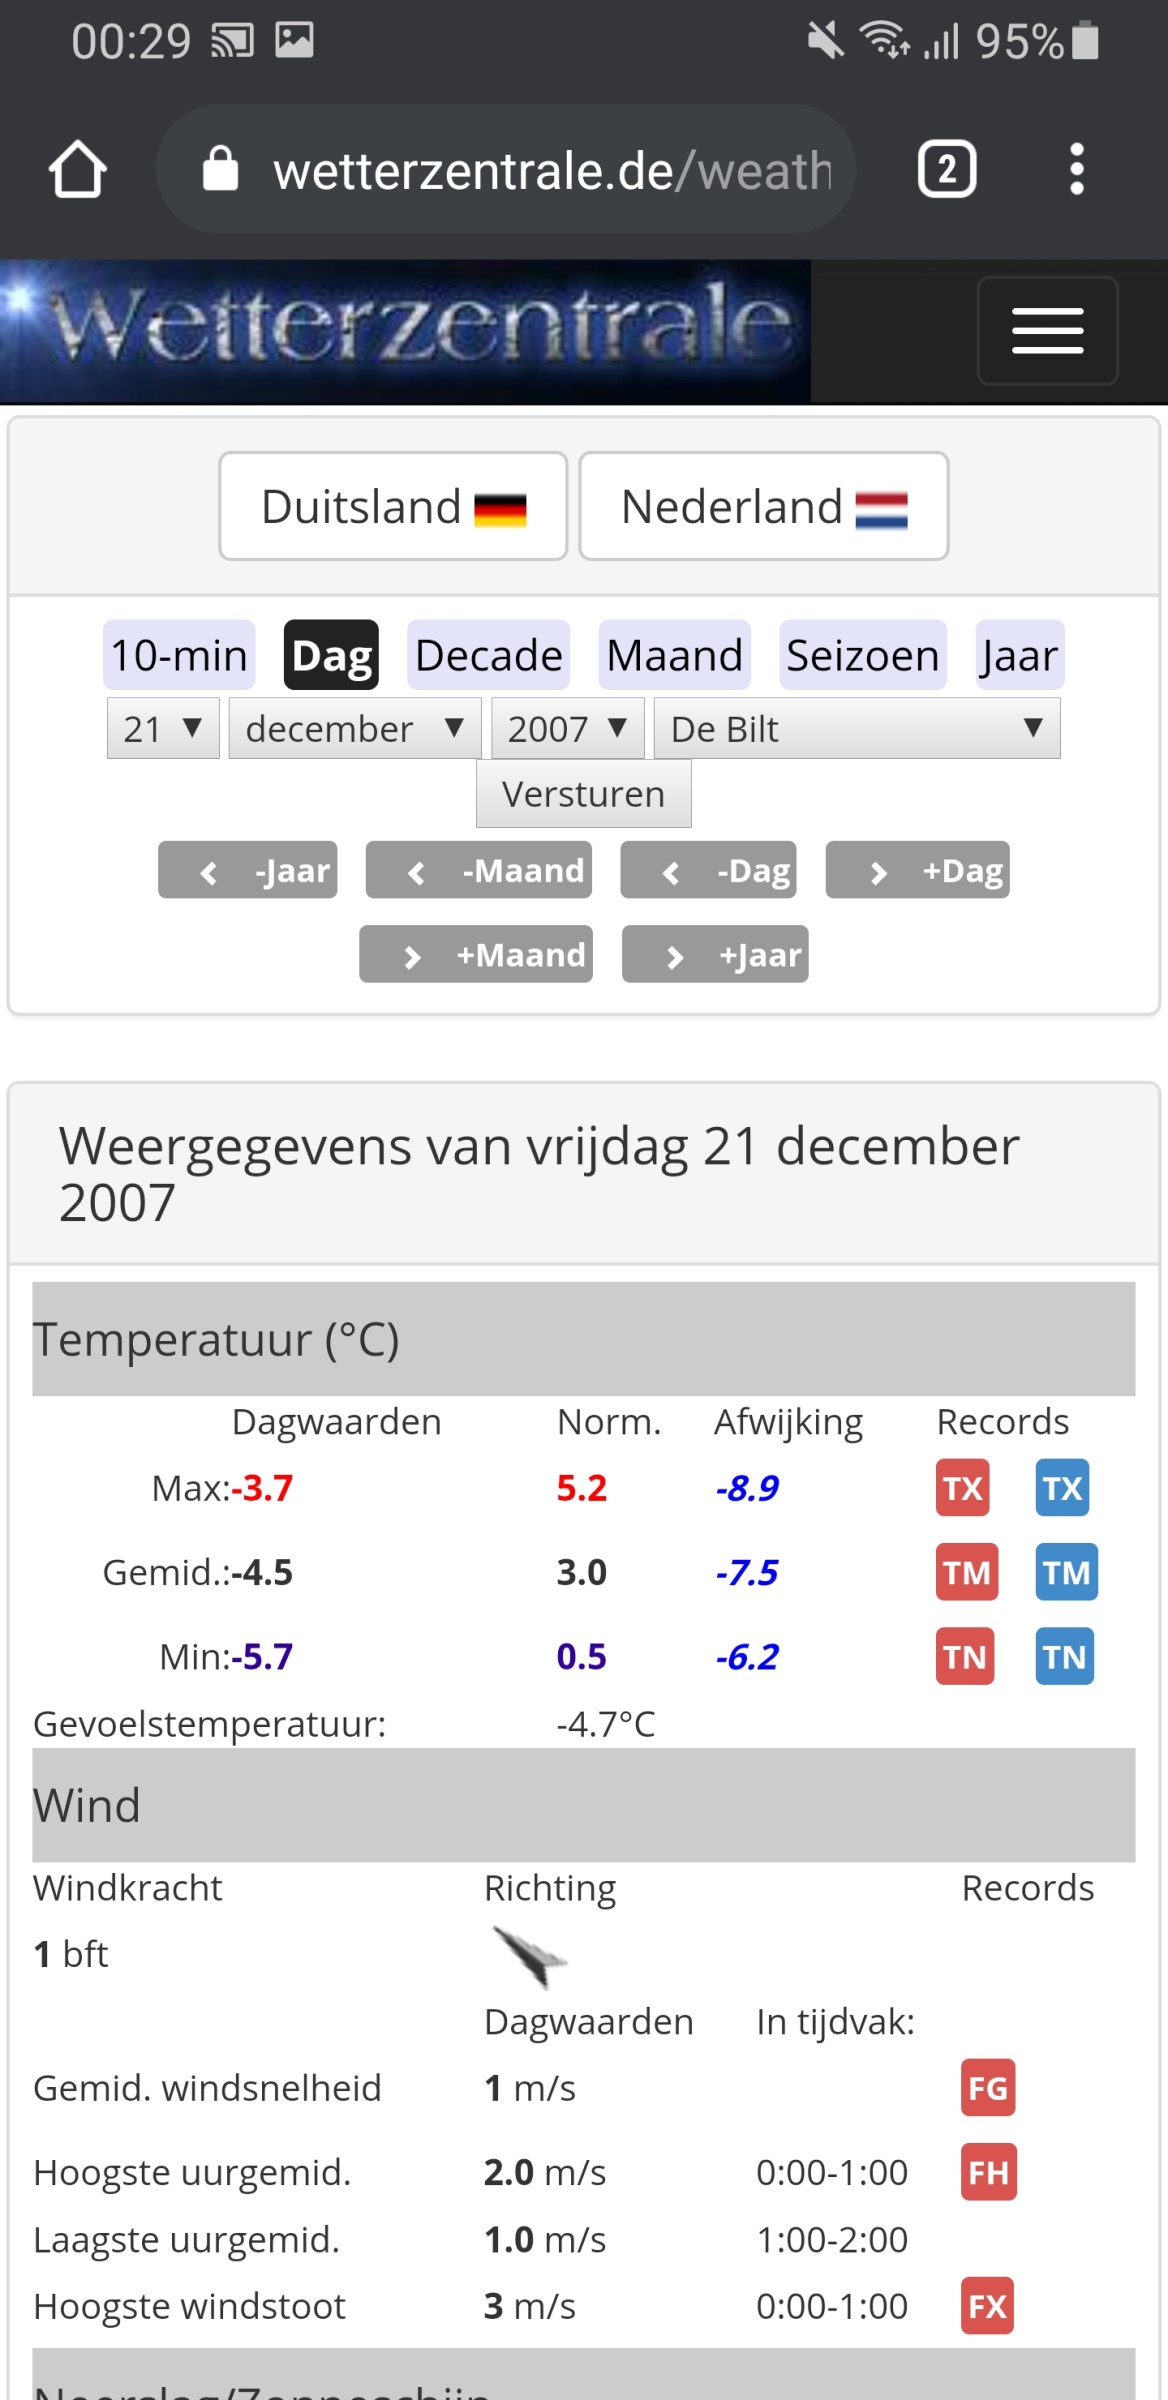This screenshot has width=1168, height=2400.
Task: Switch to the 10-min tab
Action: pos(179,656)
